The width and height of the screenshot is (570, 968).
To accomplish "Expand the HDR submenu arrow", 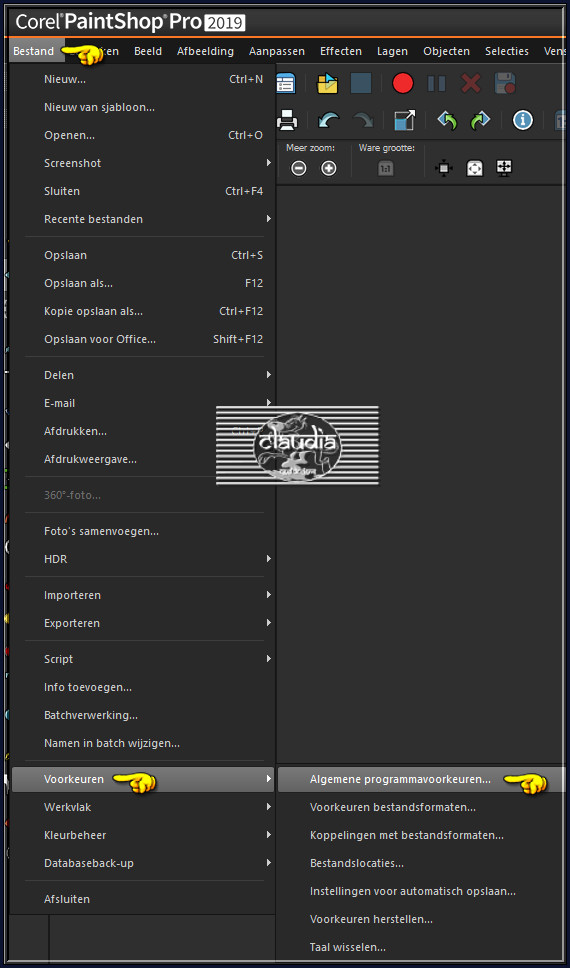I will tap(269, 559).
